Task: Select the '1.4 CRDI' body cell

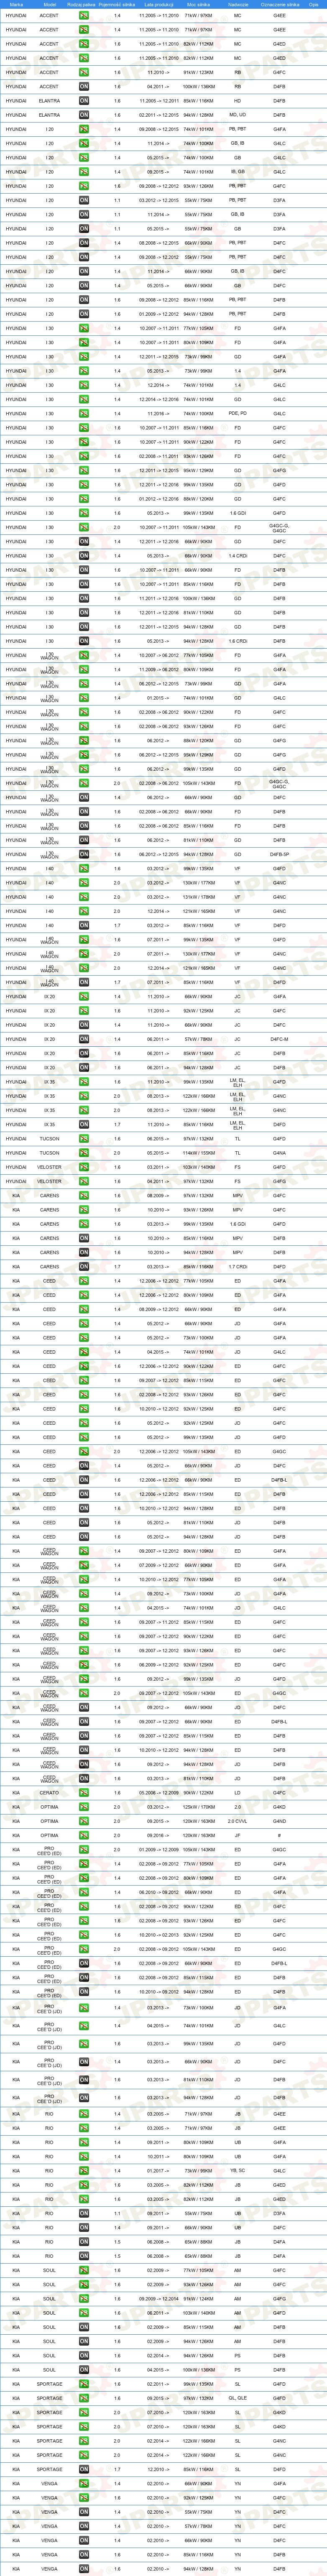Action: pos(237,556)
